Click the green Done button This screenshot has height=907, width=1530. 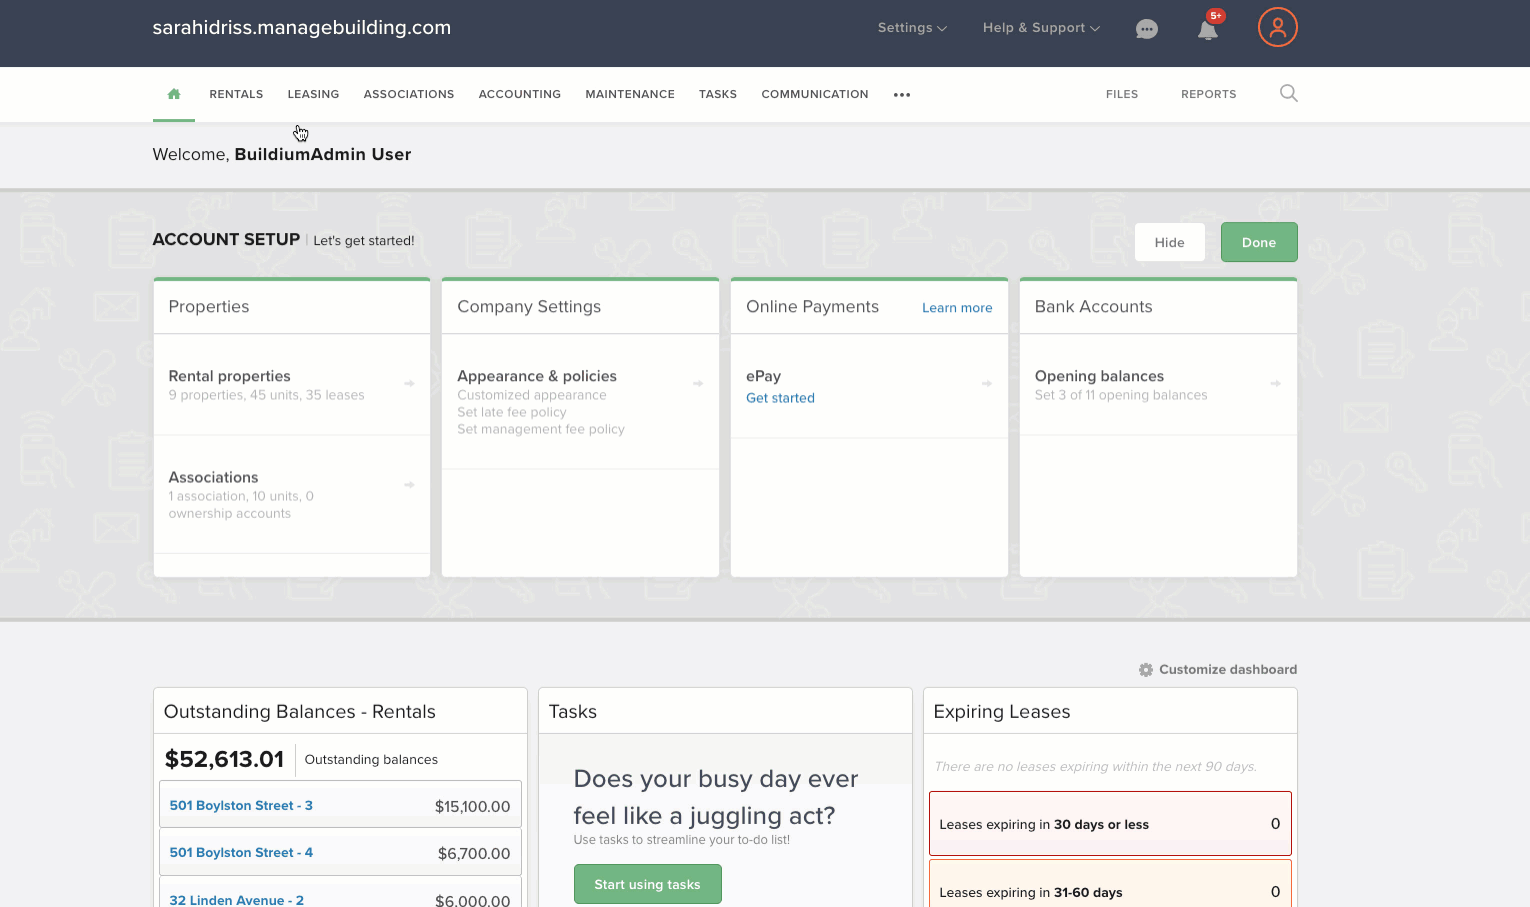tap(1259, 242)
